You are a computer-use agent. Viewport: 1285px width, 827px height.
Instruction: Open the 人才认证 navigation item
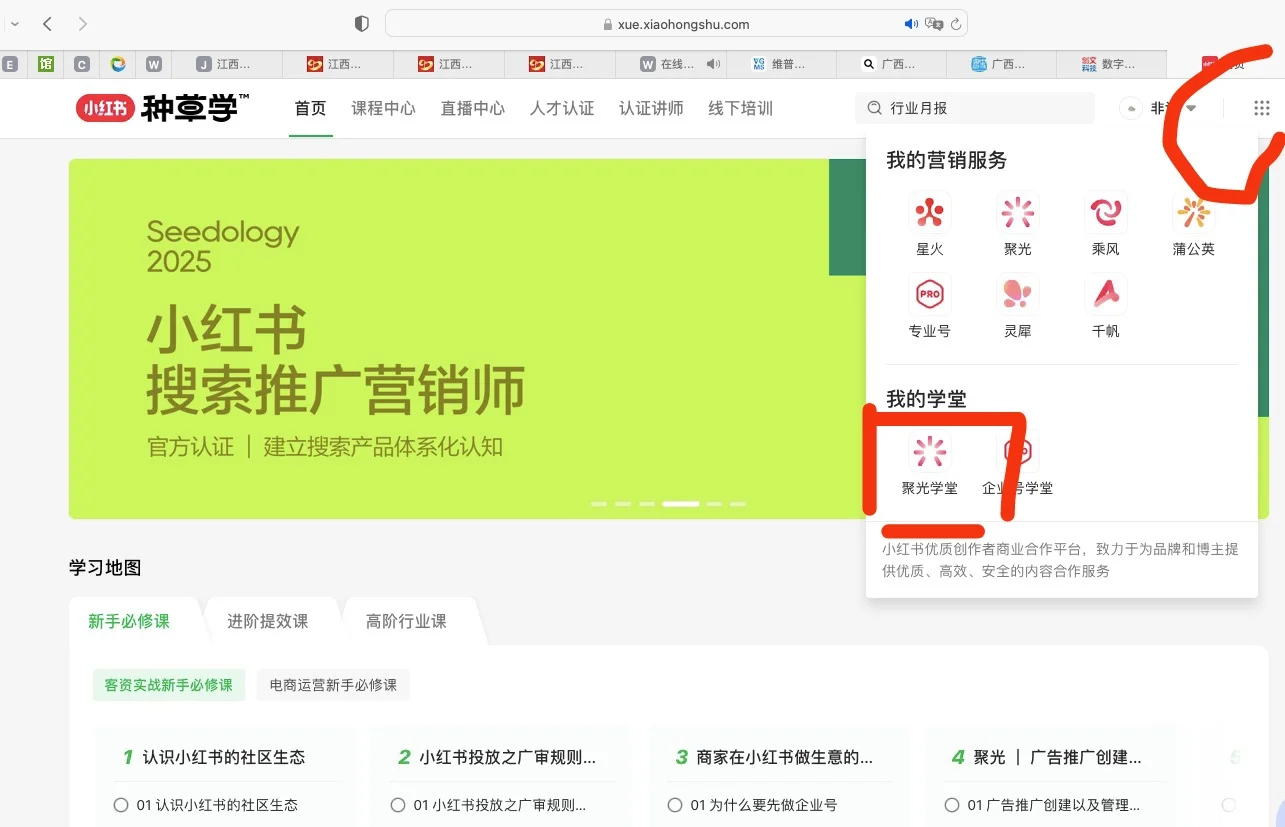click(x=562, y=108)
